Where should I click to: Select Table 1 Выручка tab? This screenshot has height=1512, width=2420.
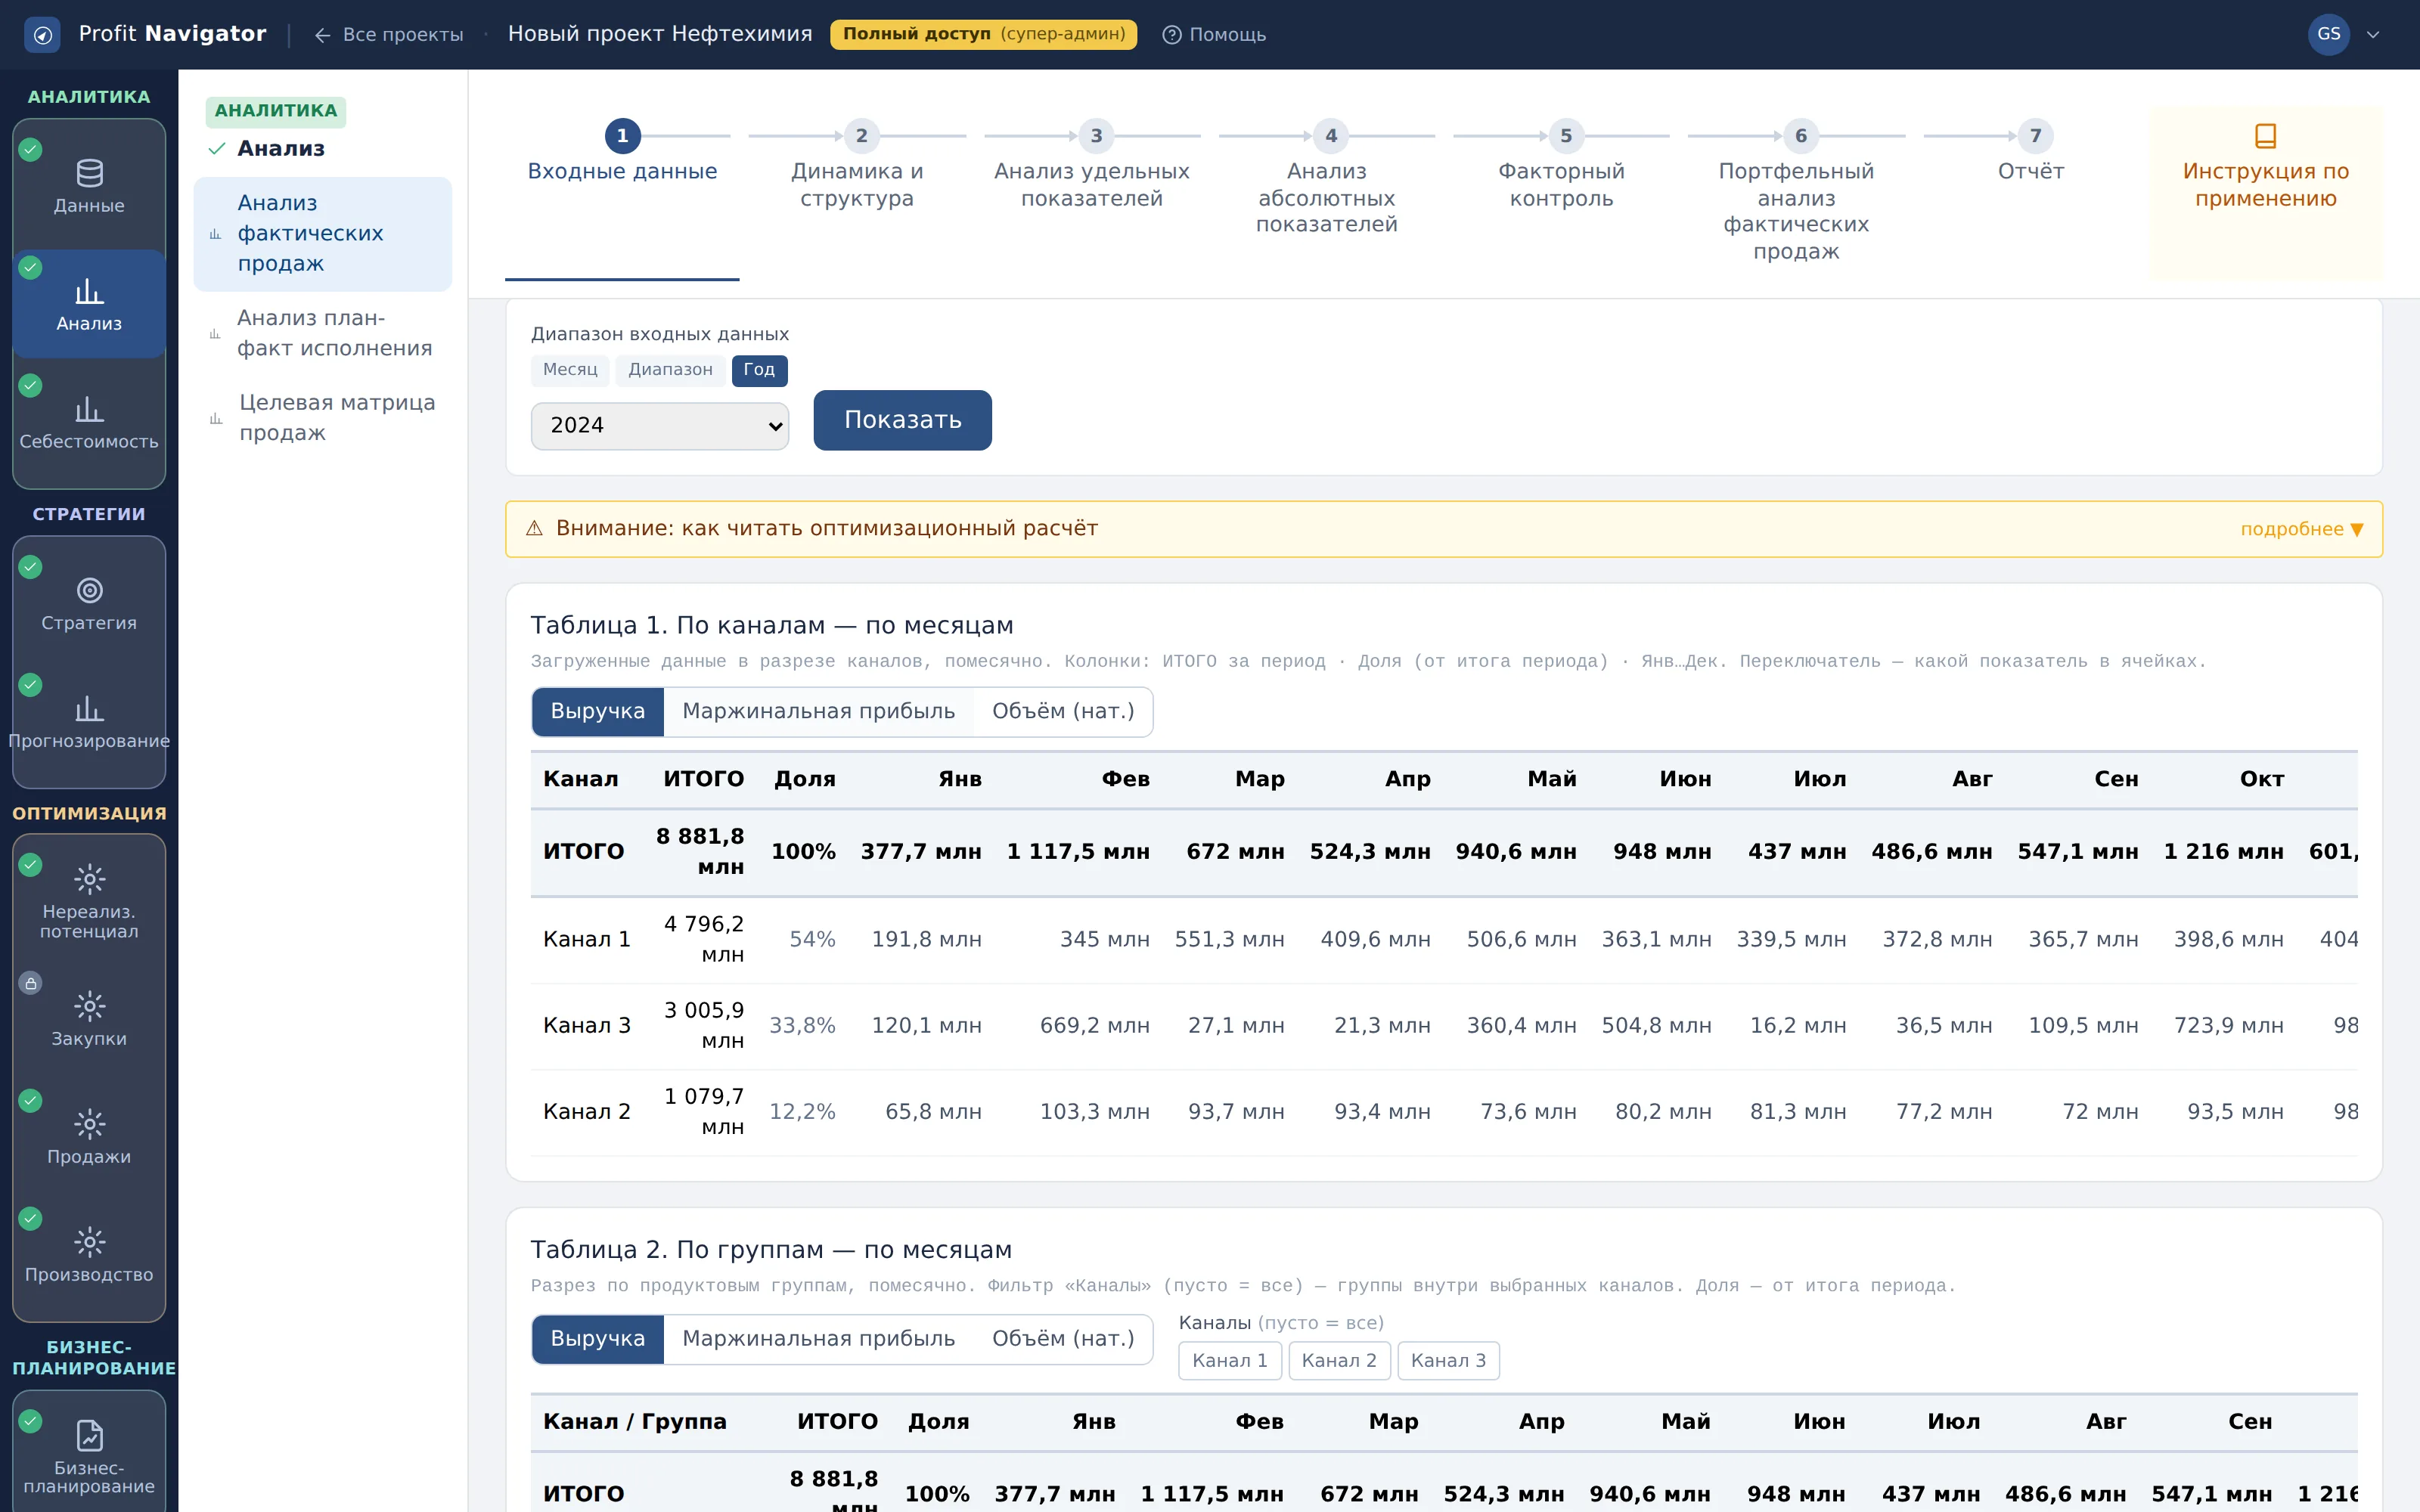(x=598, y=711)
